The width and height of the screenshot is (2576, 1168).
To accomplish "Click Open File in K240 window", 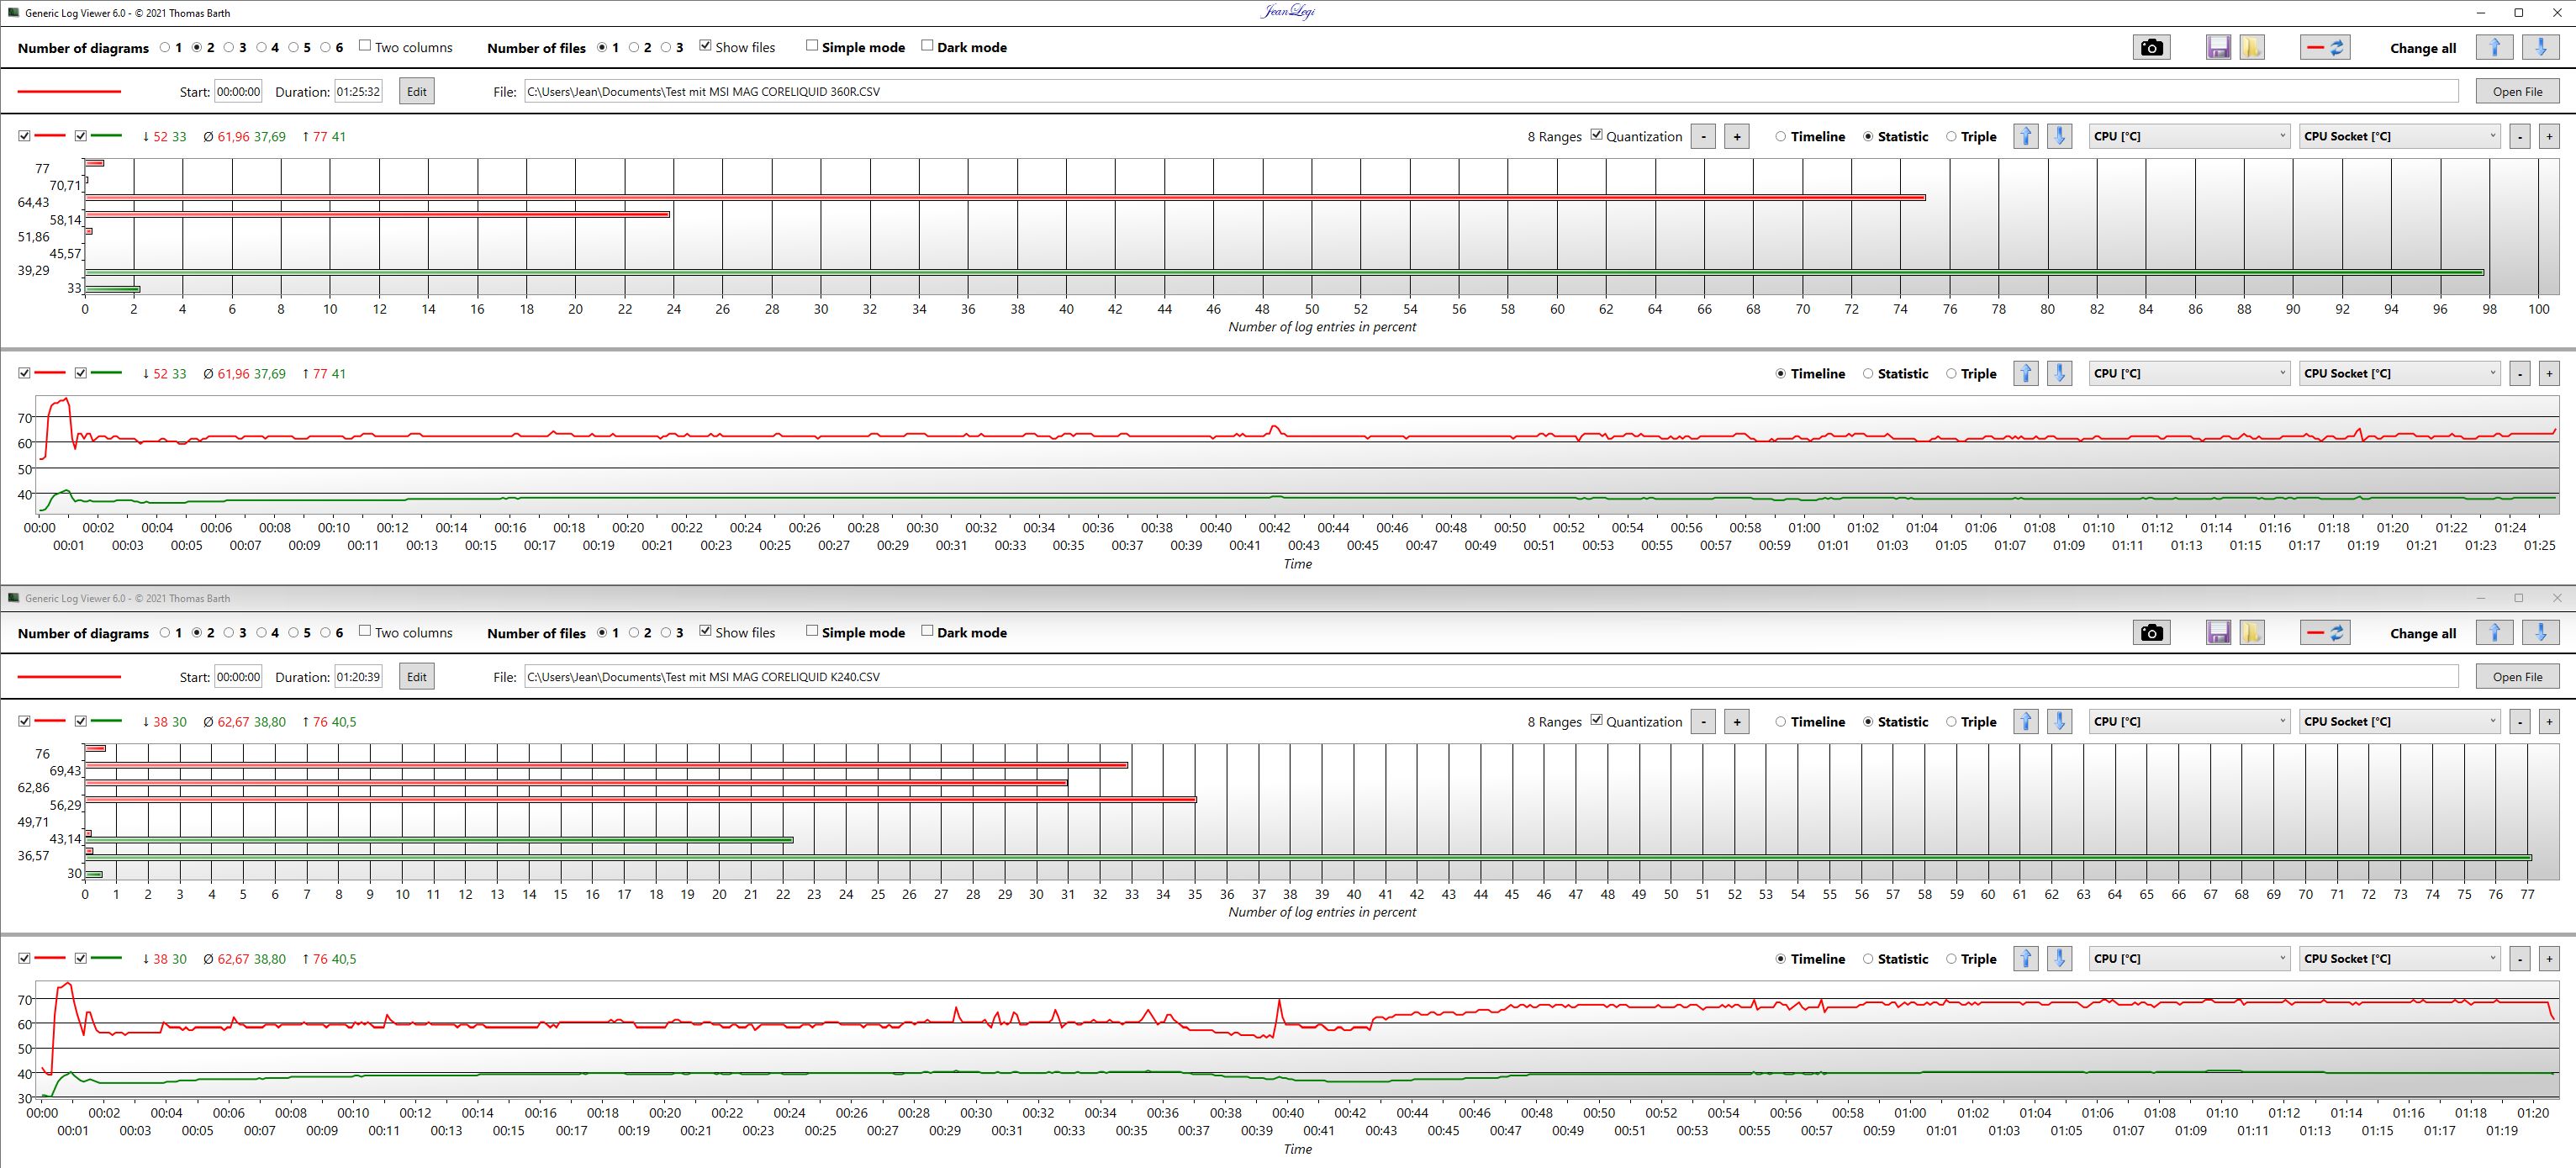I will 2516,676.
